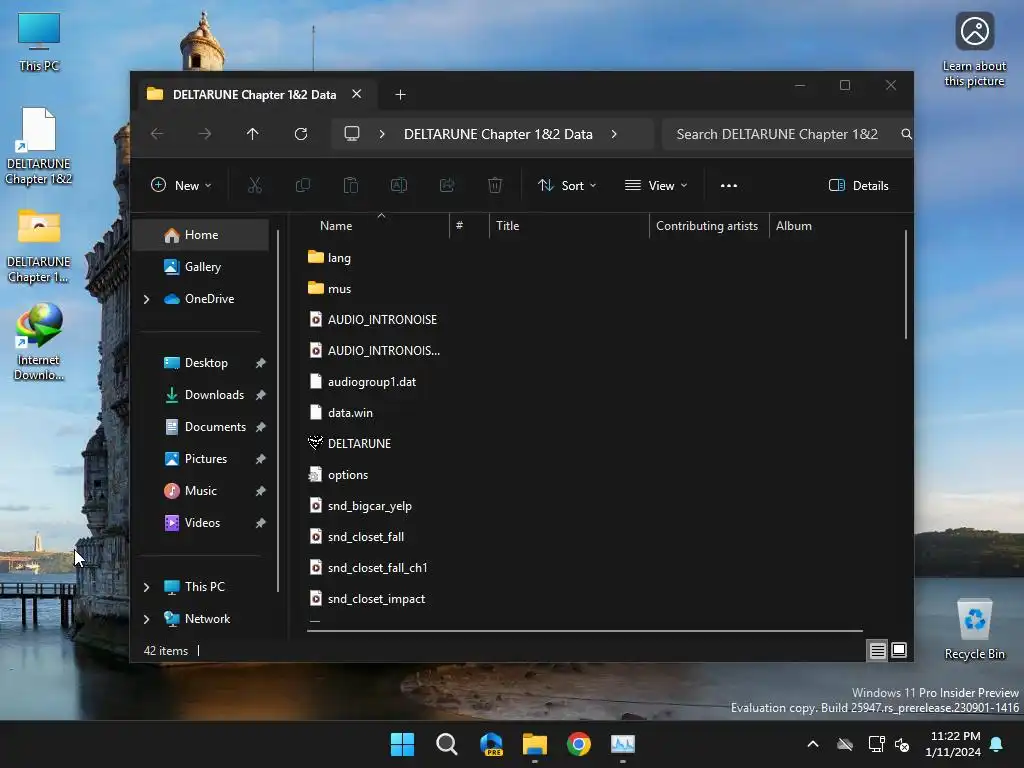Launch Google Chrome from taskbar
Viewport: 1024px width, 768px height.
click(579, 744)
